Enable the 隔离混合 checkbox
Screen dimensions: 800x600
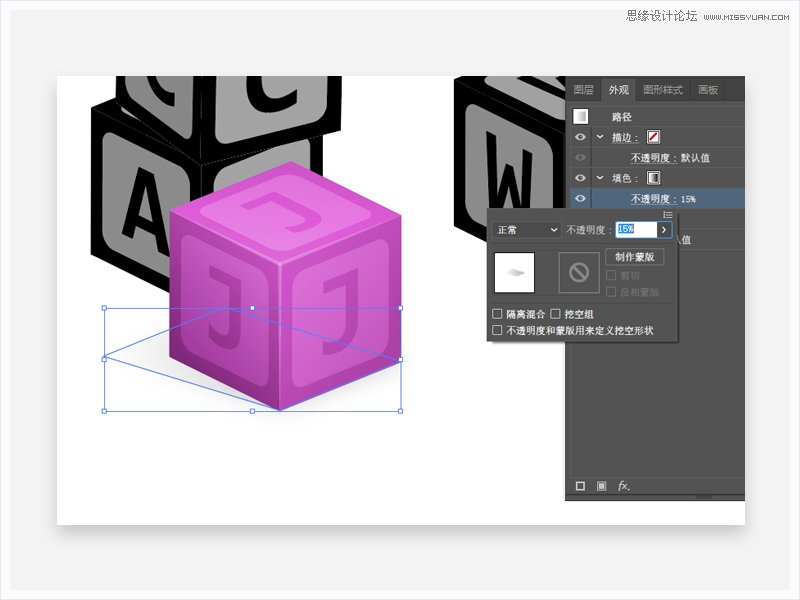[x=497, y=313]
